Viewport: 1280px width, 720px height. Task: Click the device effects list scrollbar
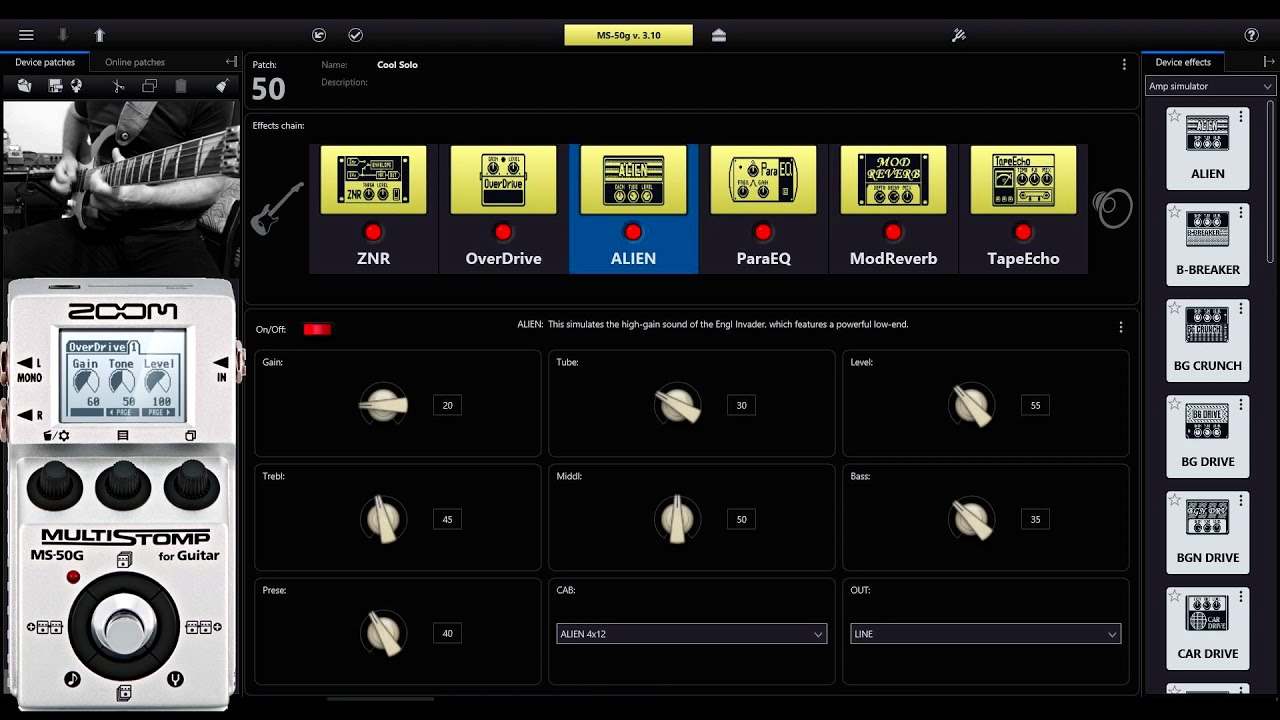click(1271, 181)
